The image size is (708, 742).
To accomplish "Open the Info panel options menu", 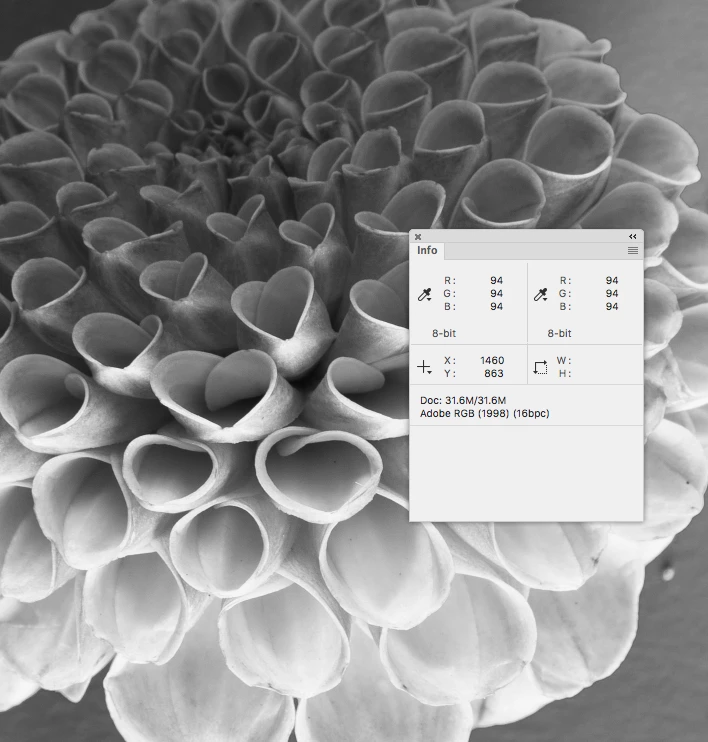I will pos(633,250).
